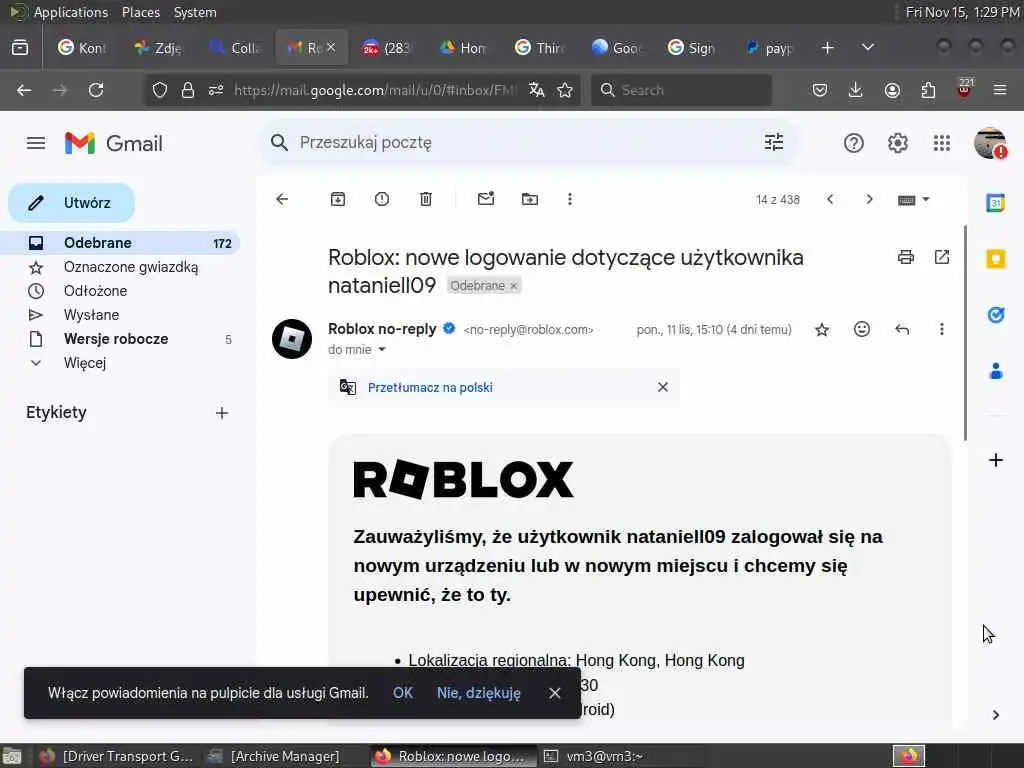This screenshot has width=1024, height=768.
Task: Open the Odłożone snoozed folder
Action: [x=95, y=291]
